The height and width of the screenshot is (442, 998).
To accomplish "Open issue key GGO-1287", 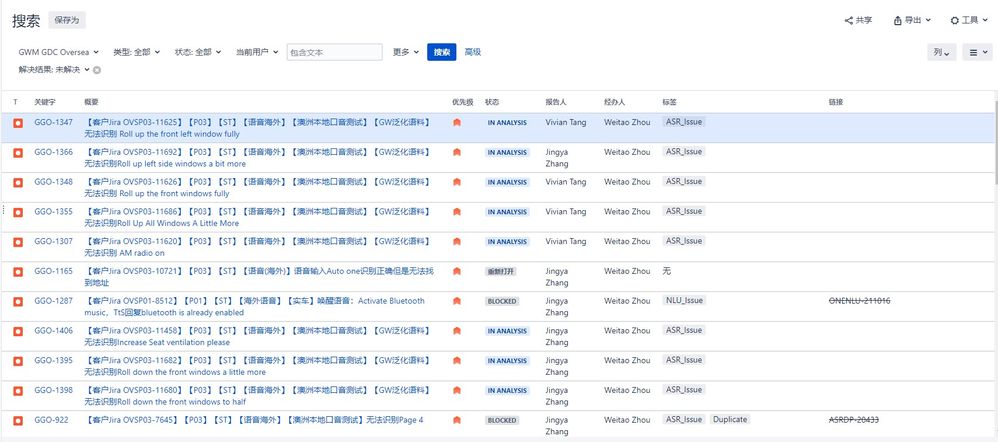I will 53,301.
